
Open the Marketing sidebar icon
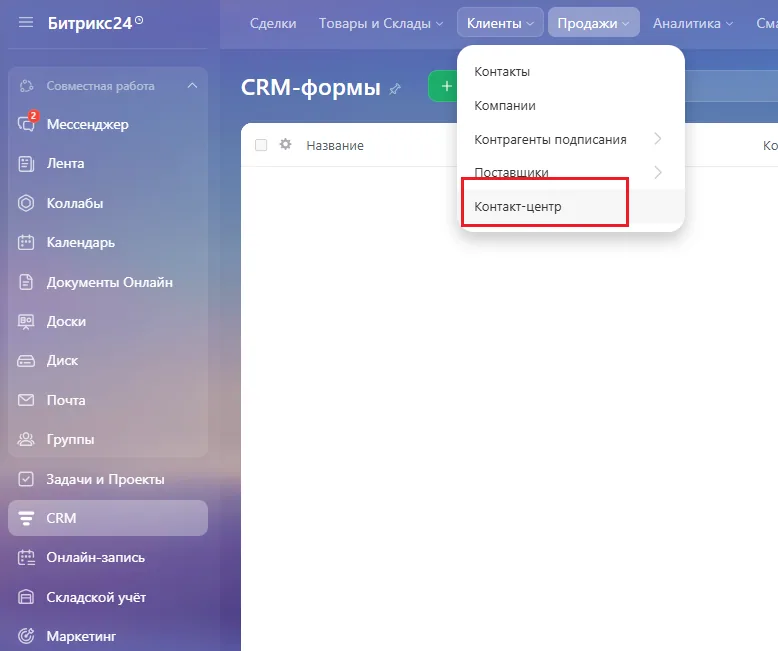[26, 636]
